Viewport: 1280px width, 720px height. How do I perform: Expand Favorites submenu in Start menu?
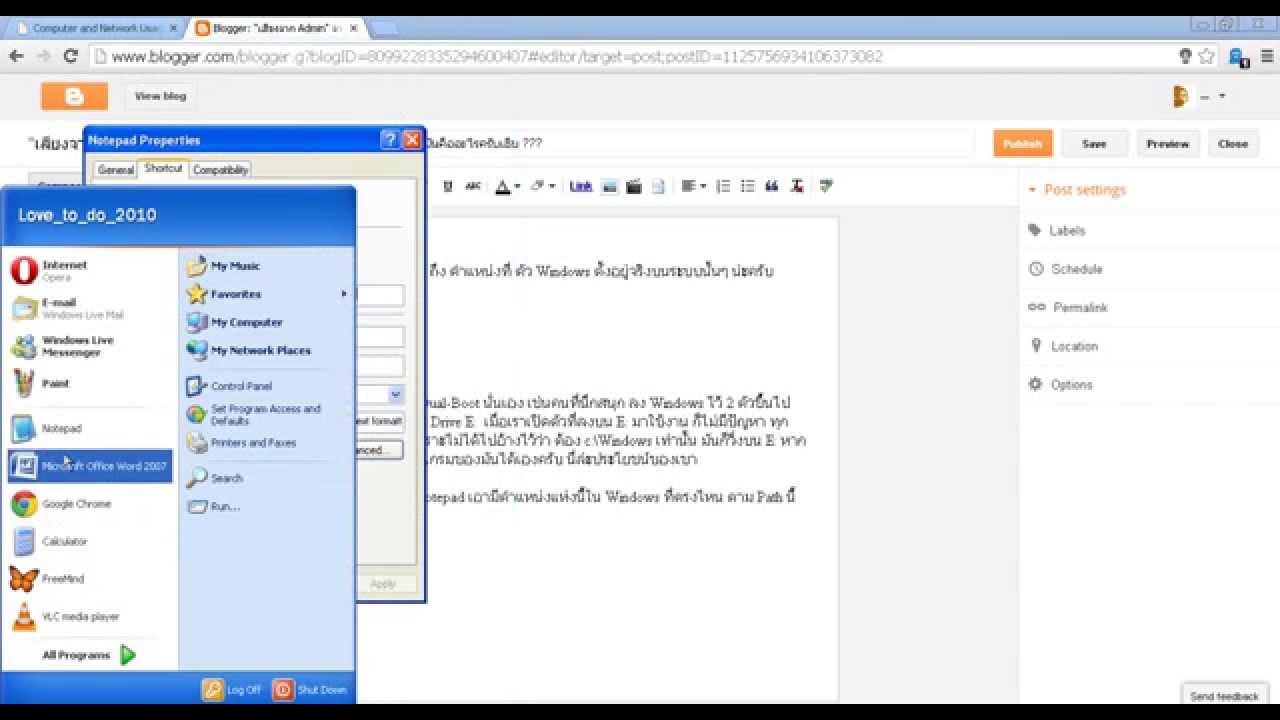(x=344, y=294)
